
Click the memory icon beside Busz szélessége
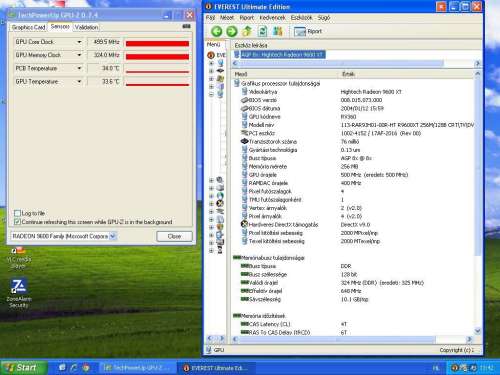tap(245, 274)
